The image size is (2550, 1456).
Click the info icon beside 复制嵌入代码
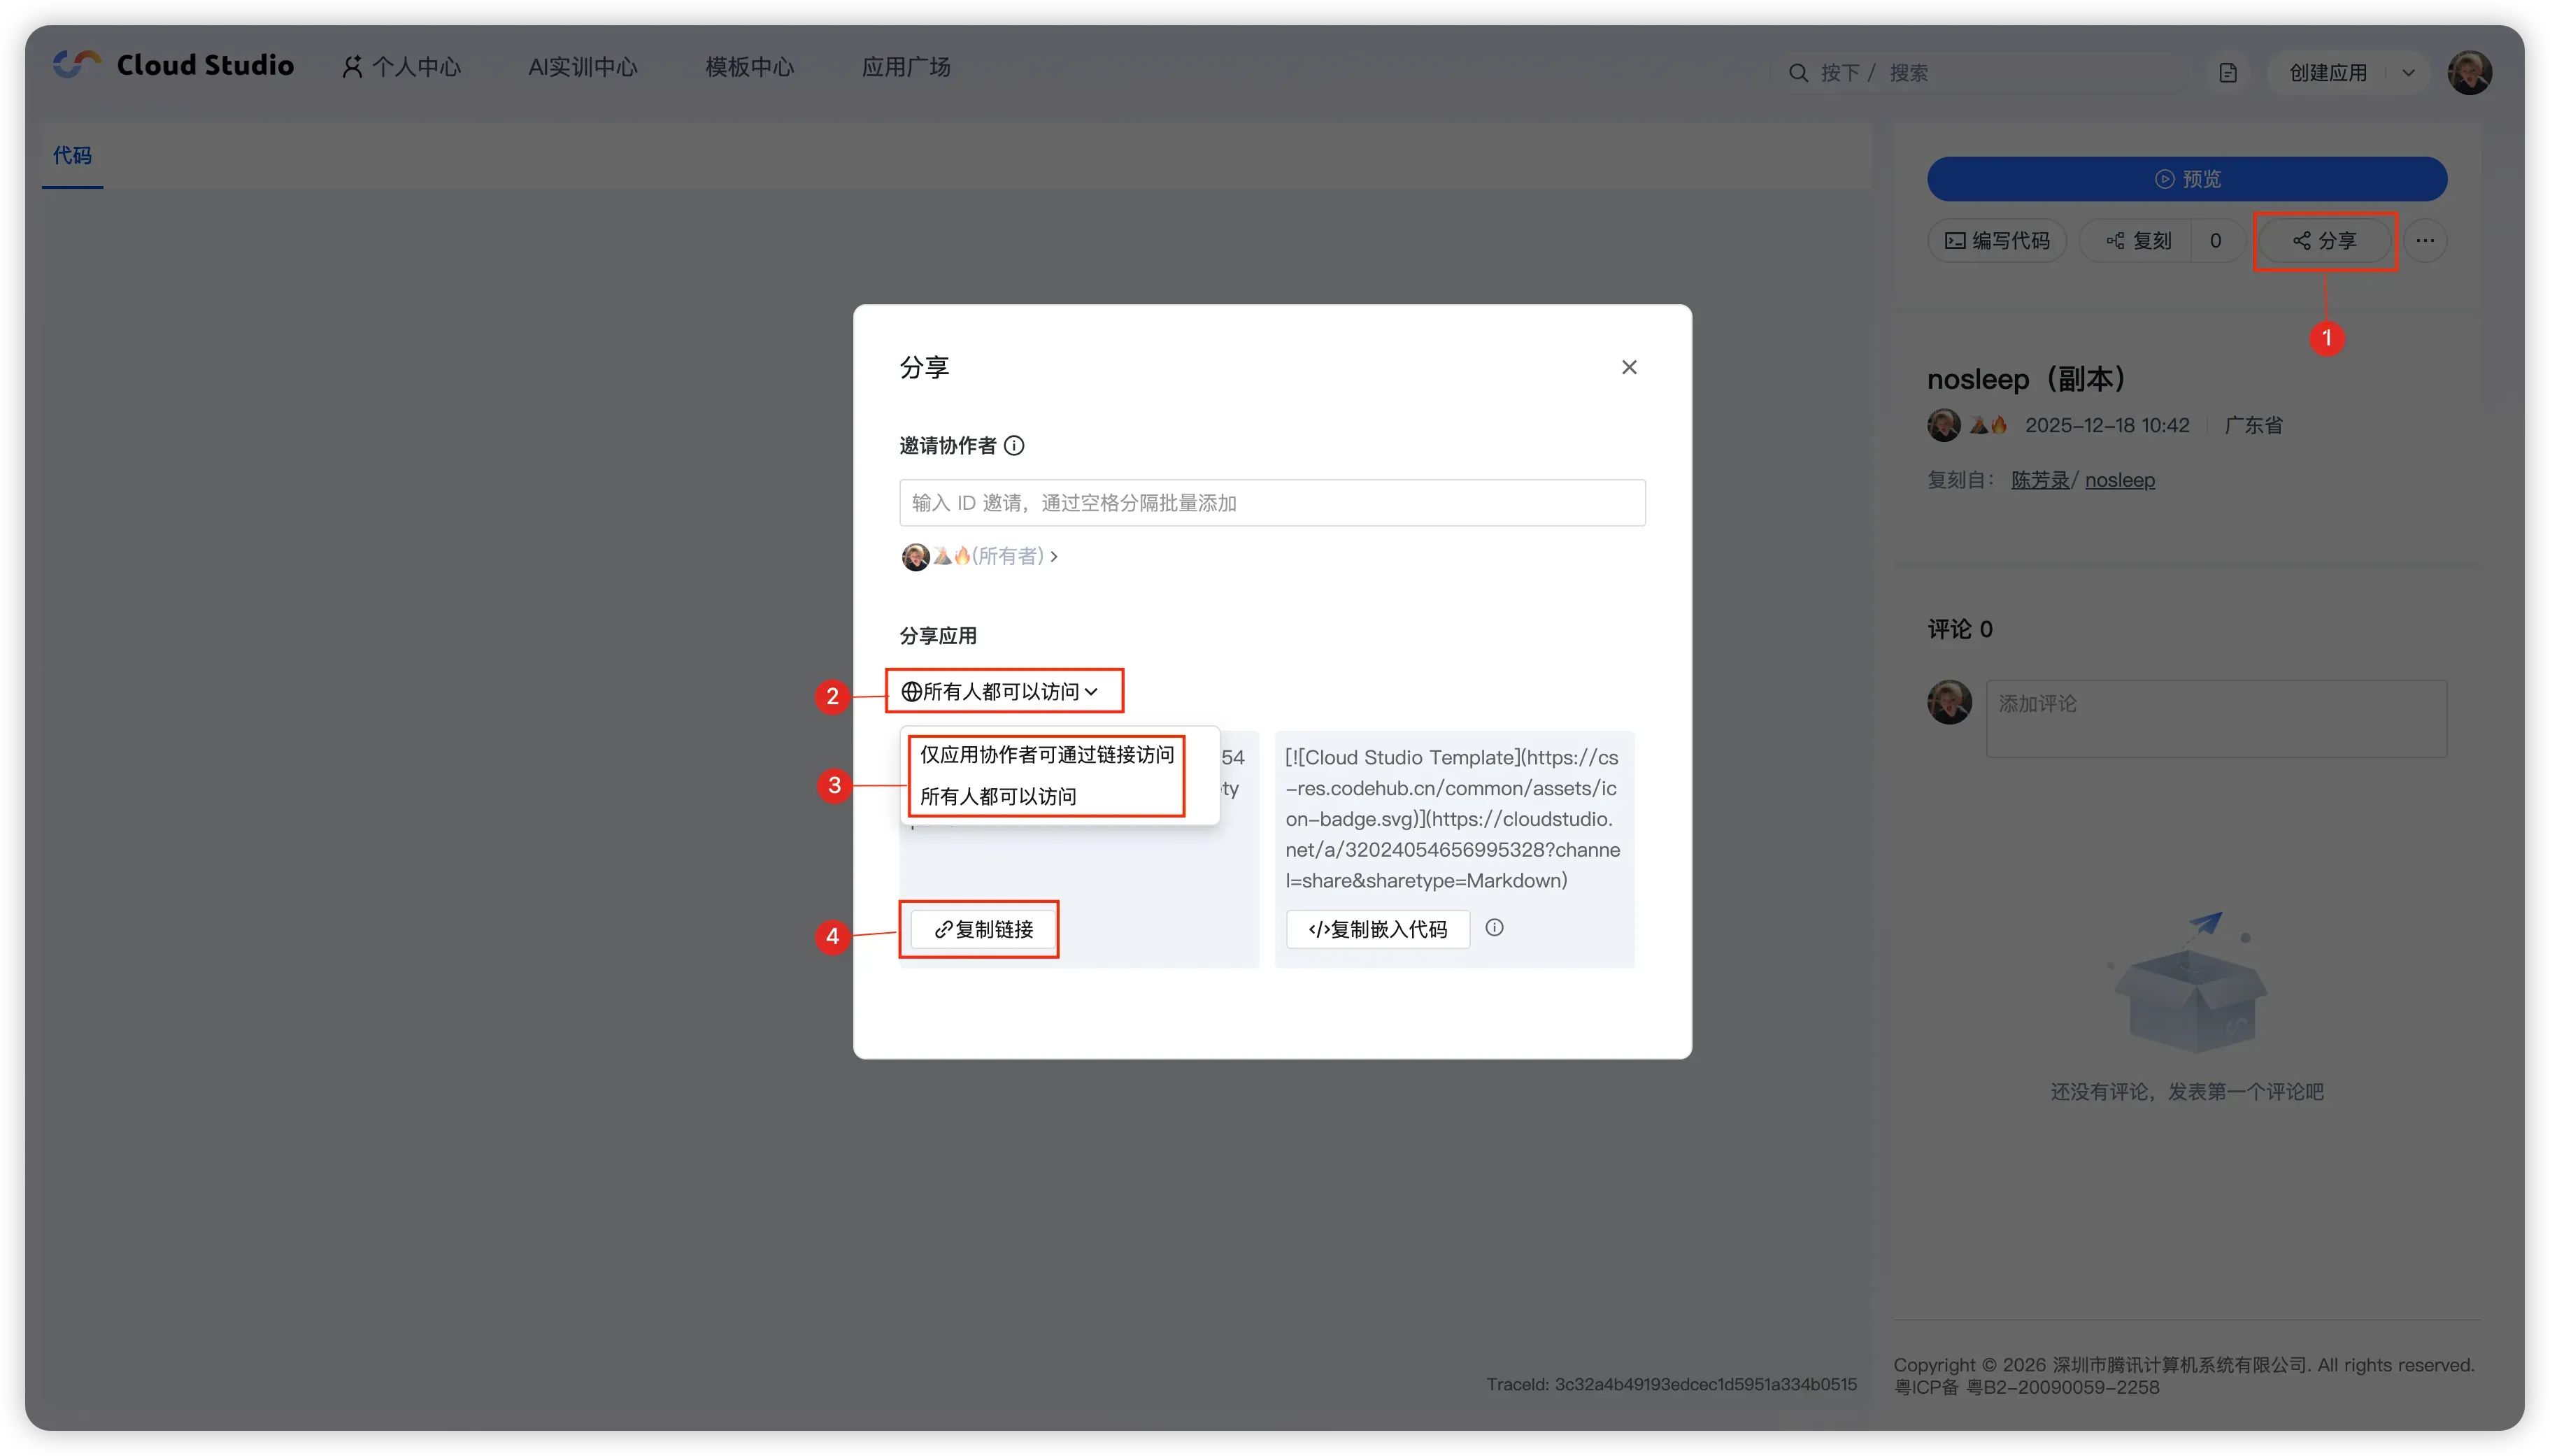click(1494, 928)
